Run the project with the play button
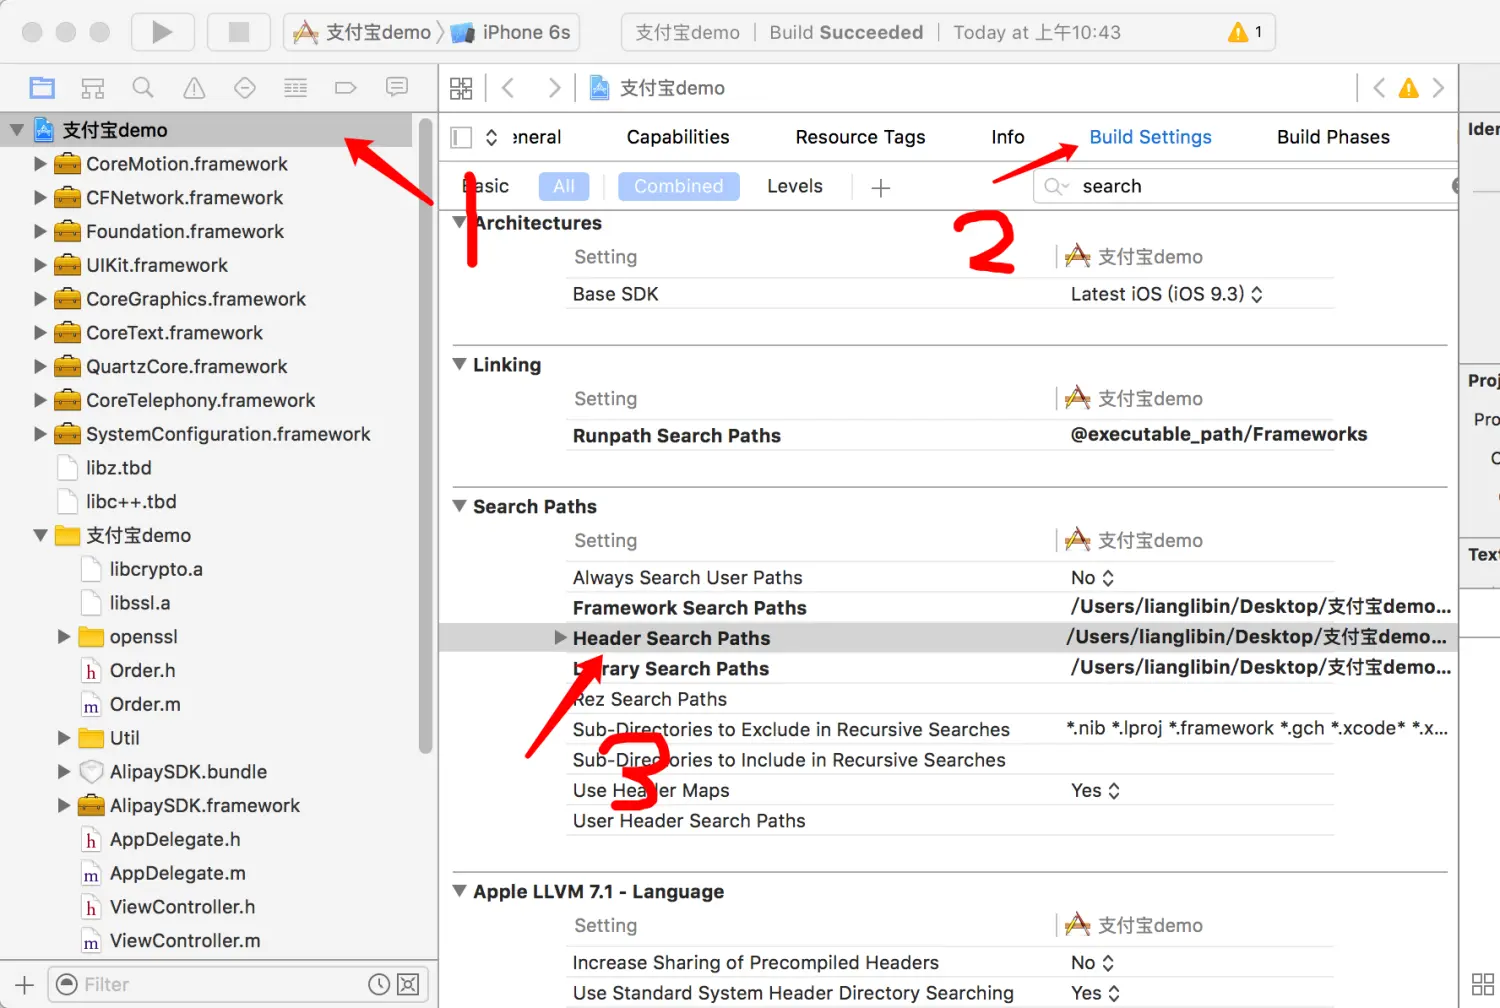The height and width of the screenshot is (1008, 1500). (x=162, y=32)
